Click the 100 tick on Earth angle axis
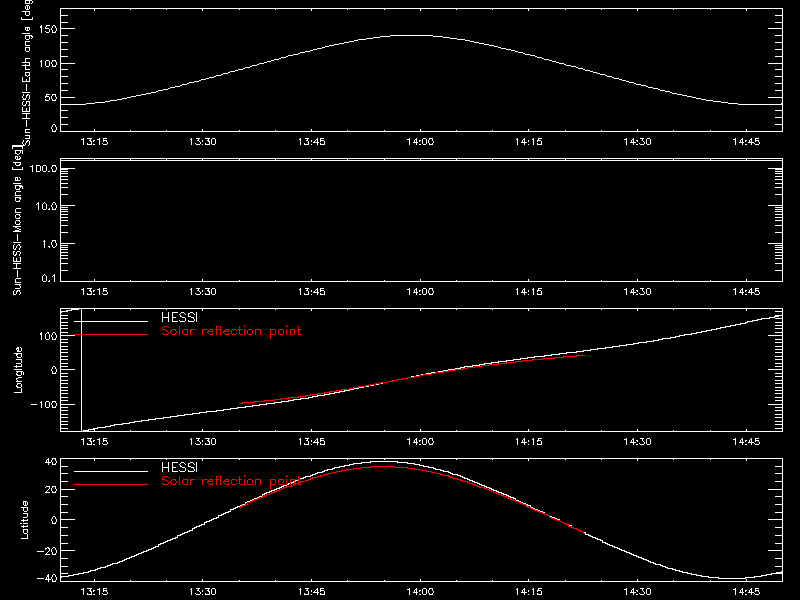800x600 pixels. tap(48, 64)
